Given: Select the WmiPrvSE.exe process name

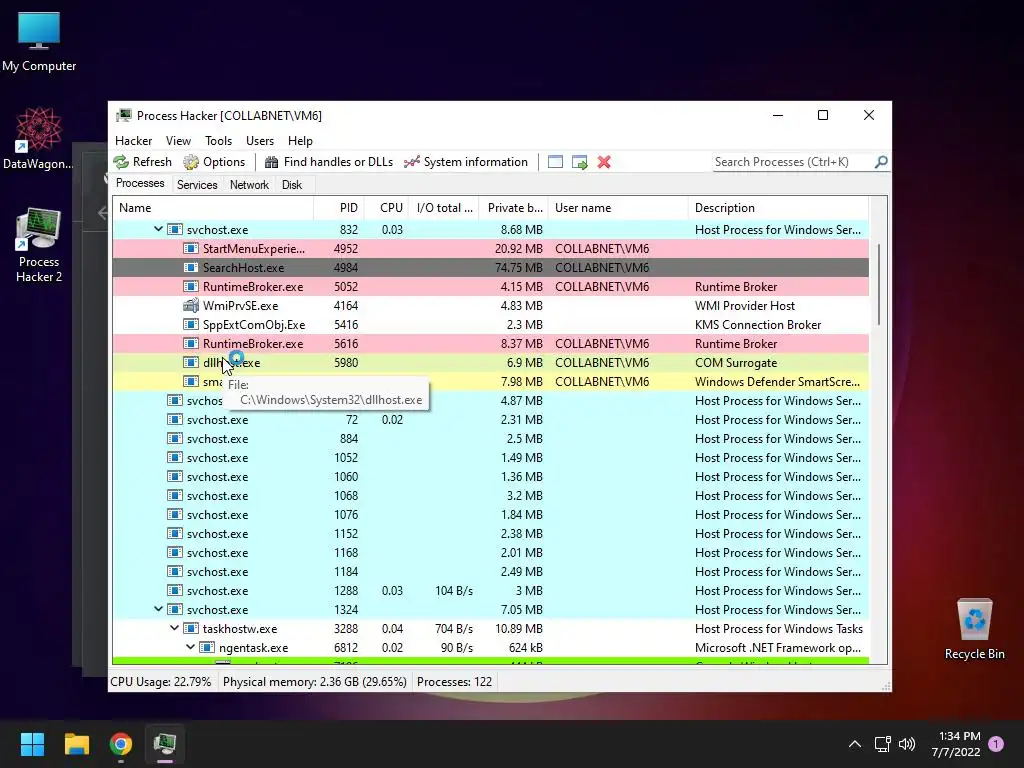Looking at the screenshot, I should click(x=240, y=306).
